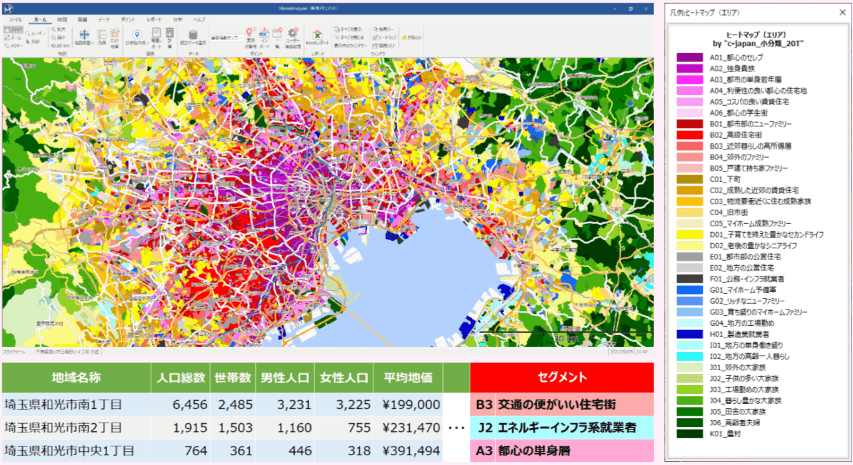Expand the 表示中のウィンドウ dropdown

(x=350, y=46)
